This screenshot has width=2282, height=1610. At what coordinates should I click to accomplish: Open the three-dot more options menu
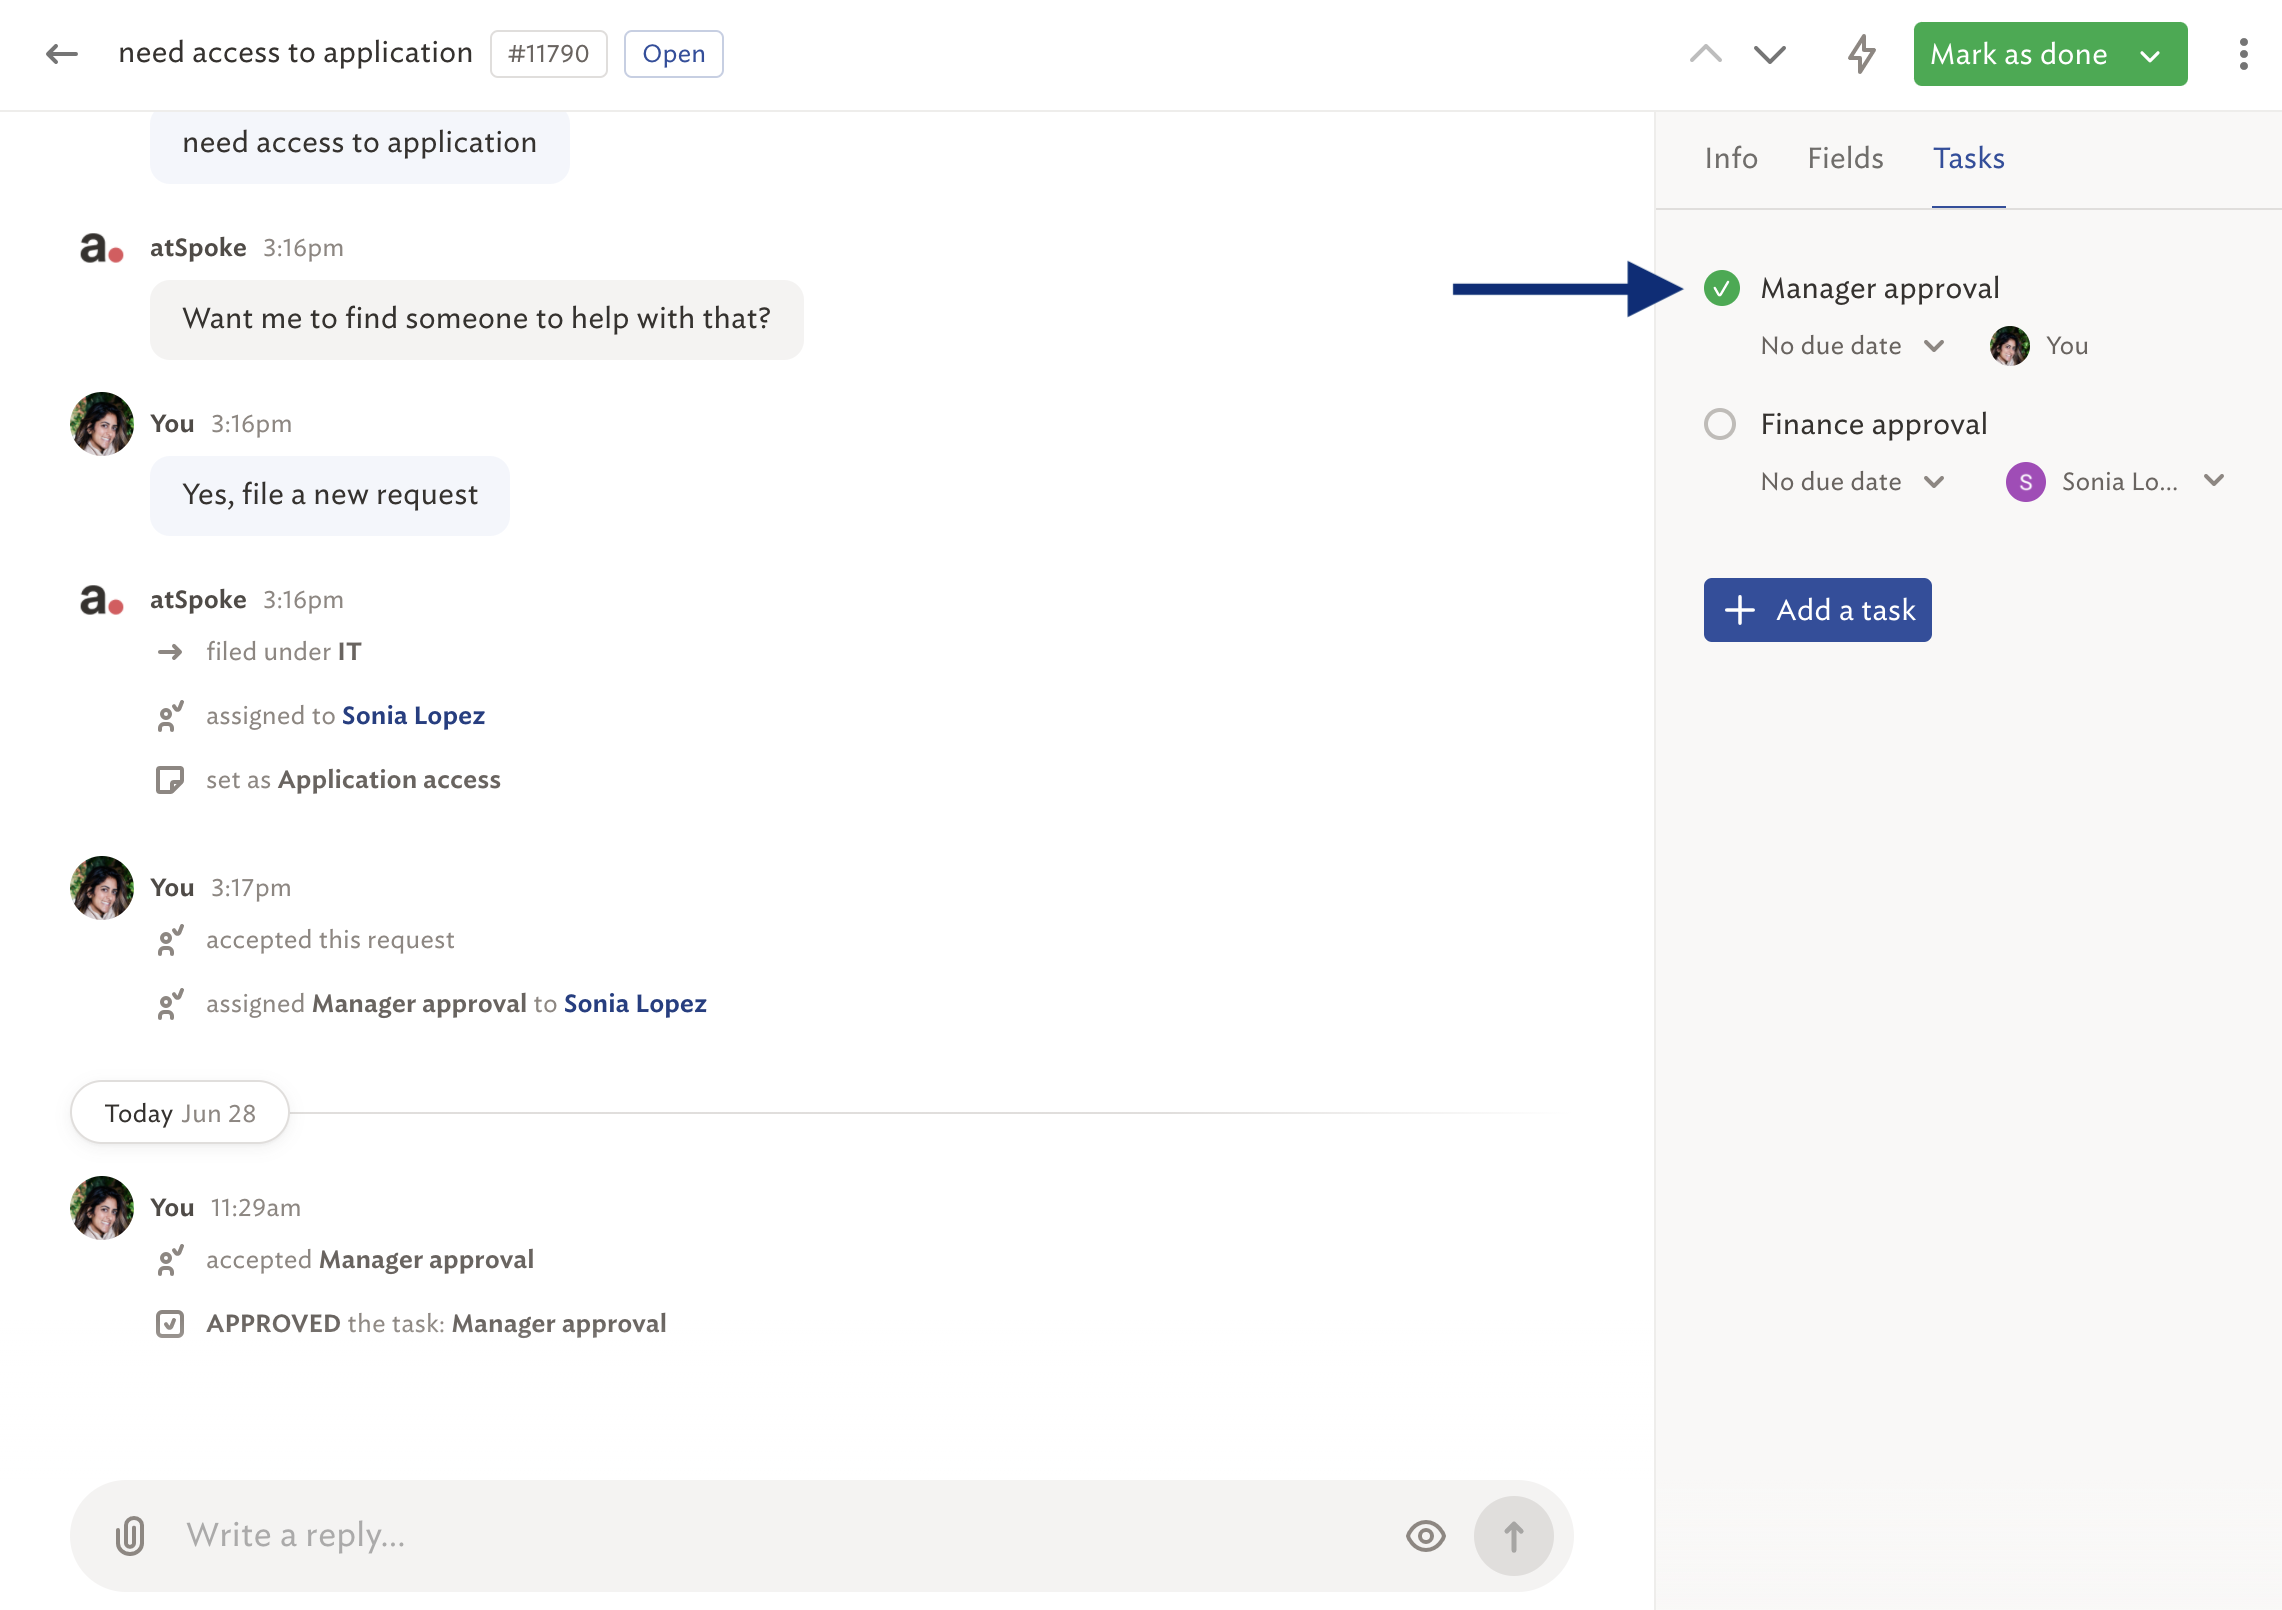[x=2244, y=54]
